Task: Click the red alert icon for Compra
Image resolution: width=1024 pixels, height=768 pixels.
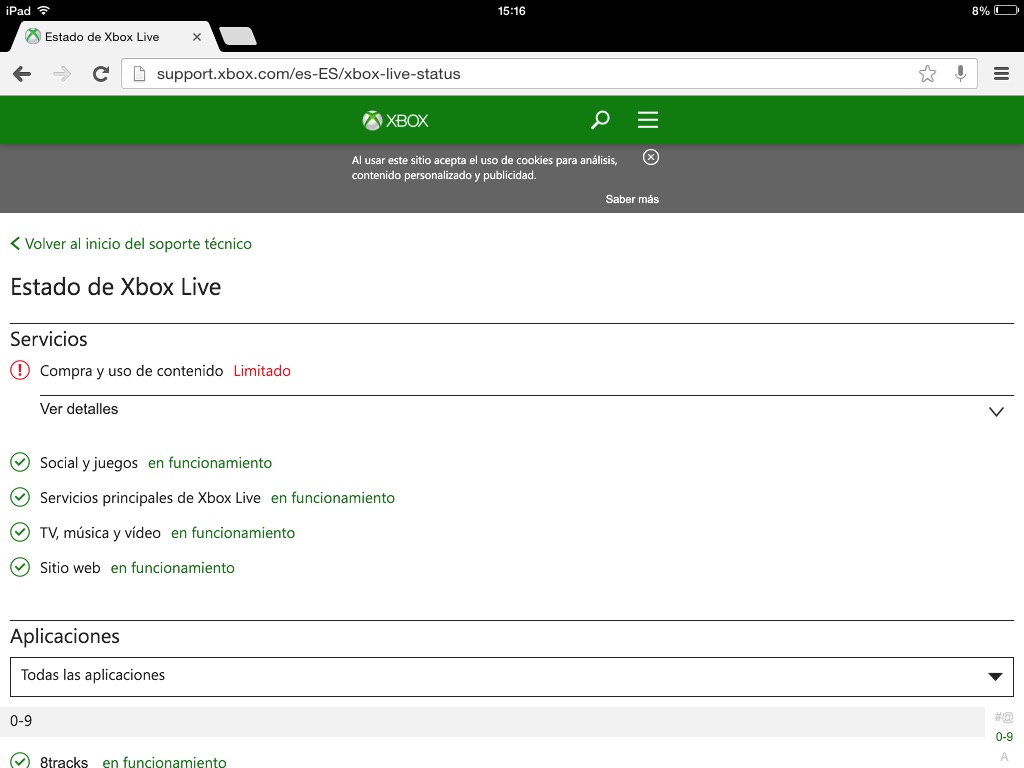Action: 20,370
